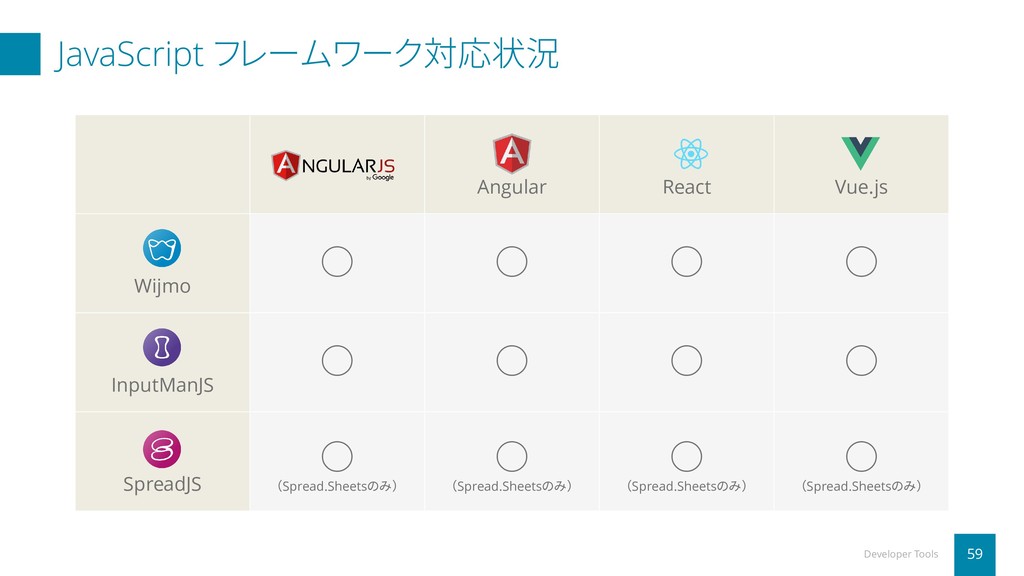Screen dimensions: 1024x576
Task: Click the green Vue.js logo
Action: [860, 153]
